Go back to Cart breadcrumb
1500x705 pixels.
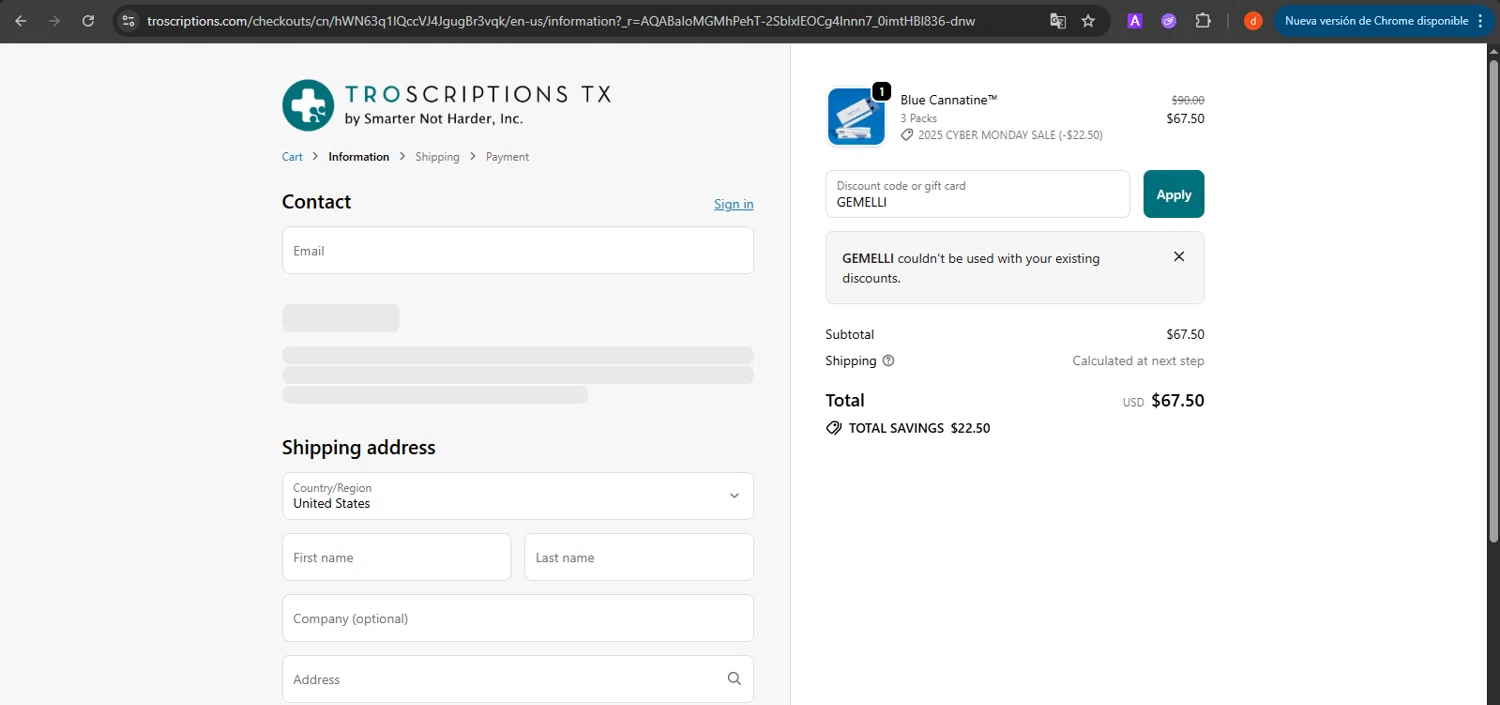tap(292, 157)
